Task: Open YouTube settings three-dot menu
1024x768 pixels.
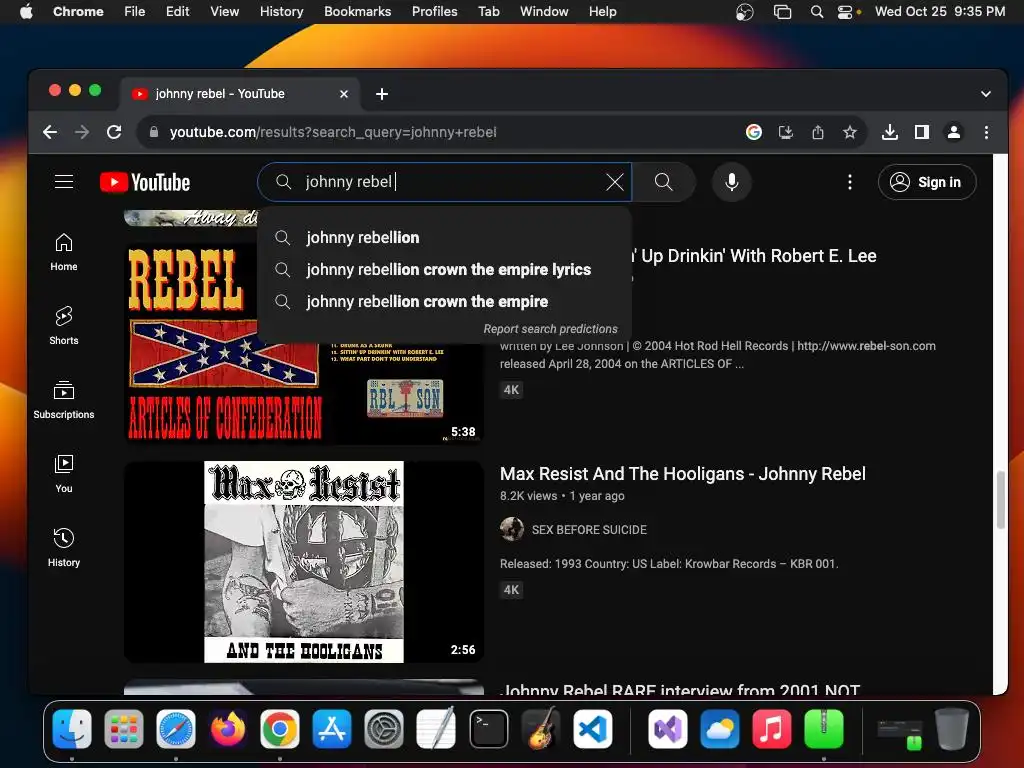Action: (850, 182)
